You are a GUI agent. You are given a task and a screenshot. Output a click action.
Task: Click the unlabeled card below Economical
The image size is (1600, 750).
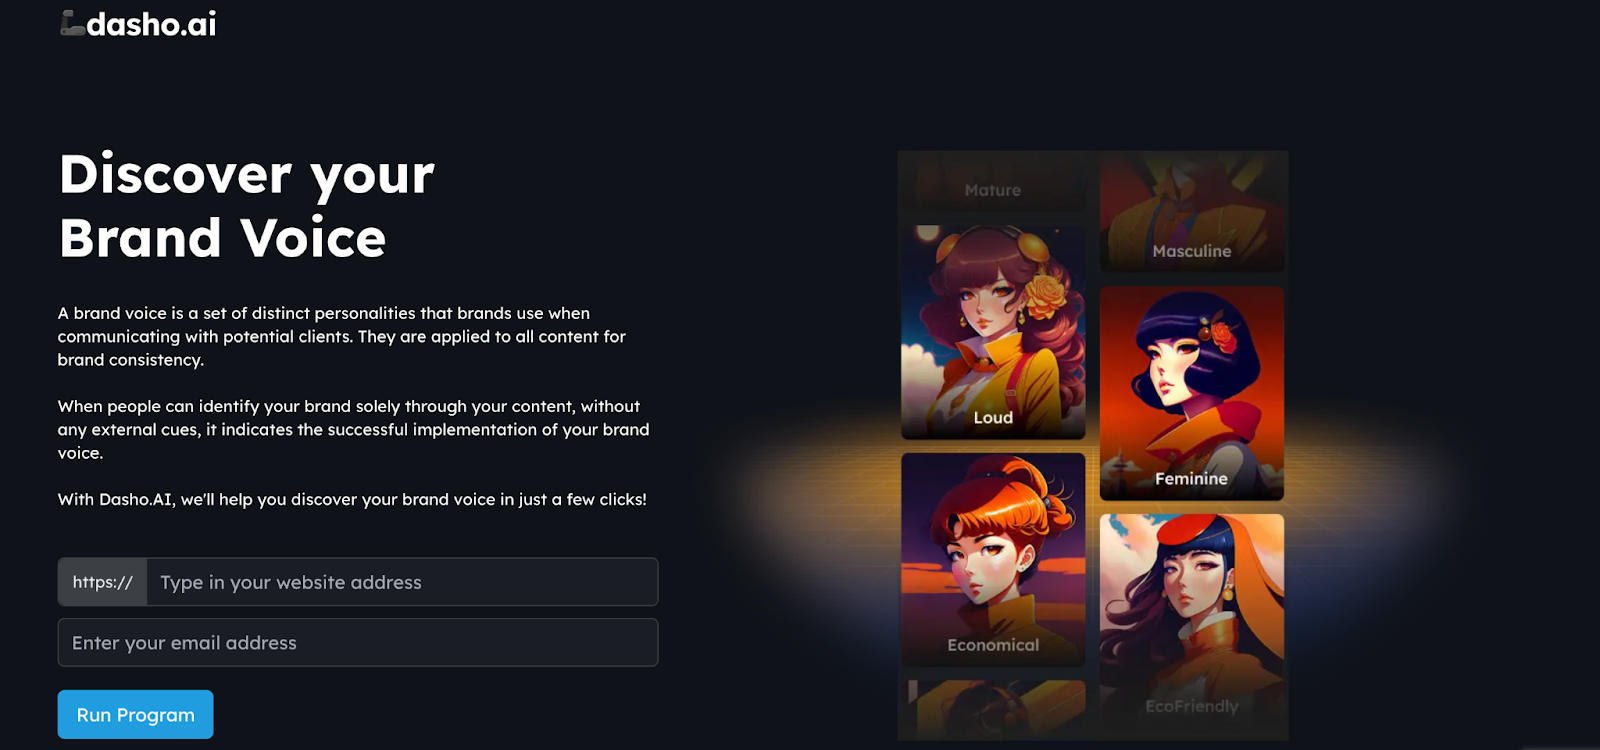[x=993, y=709]
